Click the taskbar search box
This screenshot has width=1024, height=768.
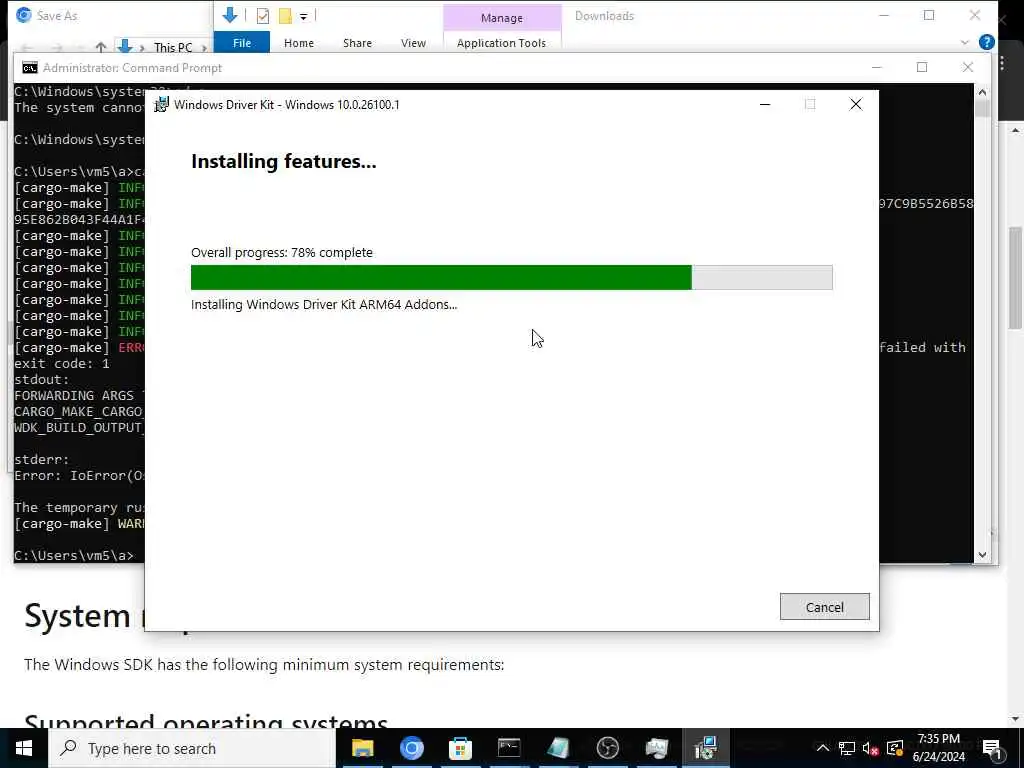pyautogui.click(x=191, y=748)
